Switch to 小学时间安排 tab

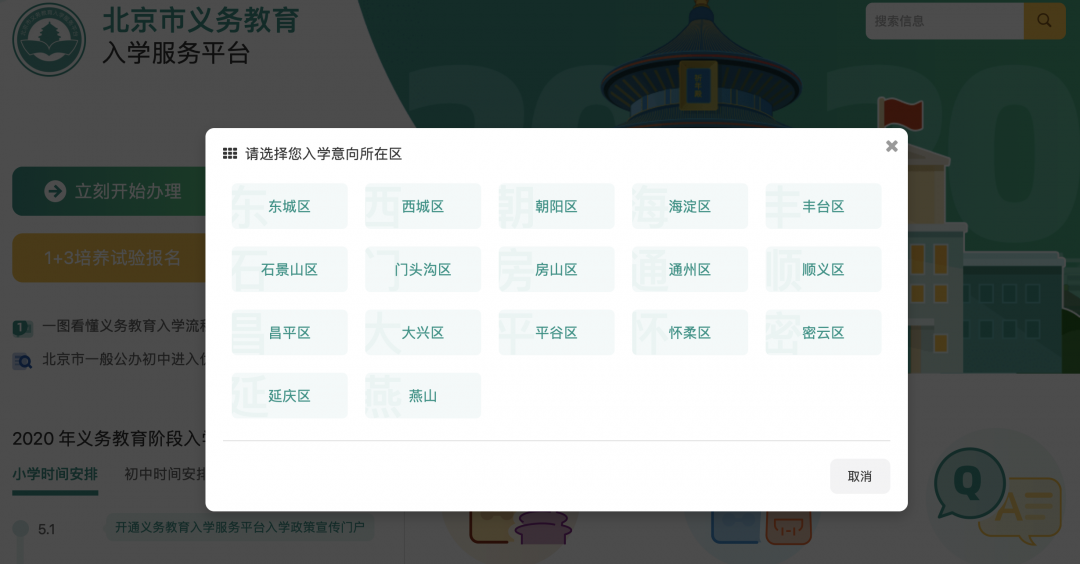point(55,474)
